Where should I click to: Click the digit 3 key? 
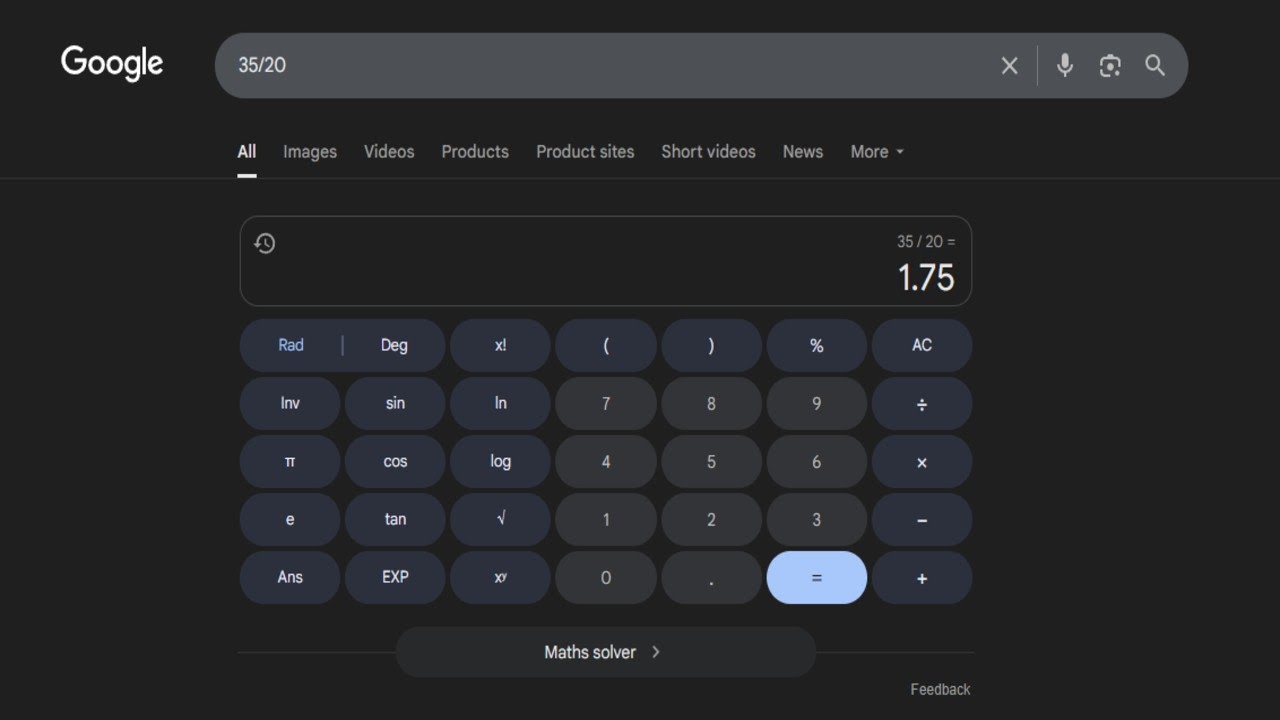pos(817,519)
